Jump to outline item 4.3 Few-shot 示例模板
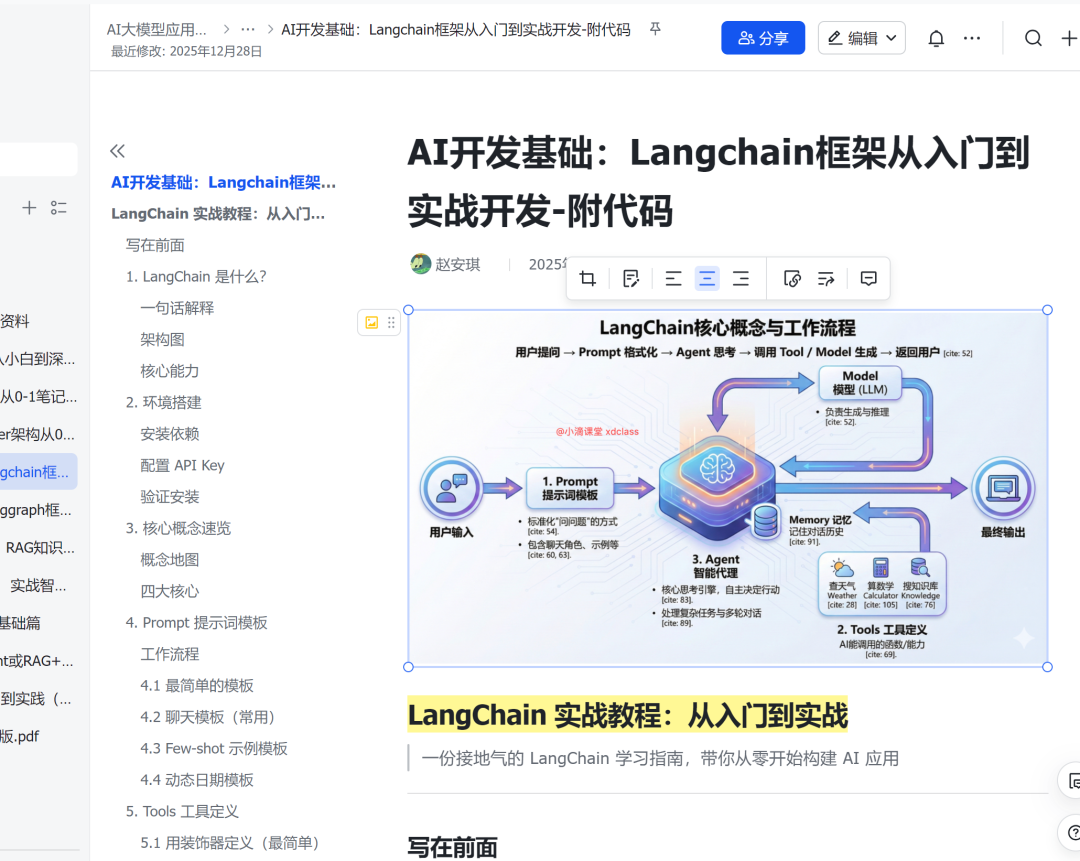The width and height of the screenshot is (1080, 861). click(x=214, y=748)
